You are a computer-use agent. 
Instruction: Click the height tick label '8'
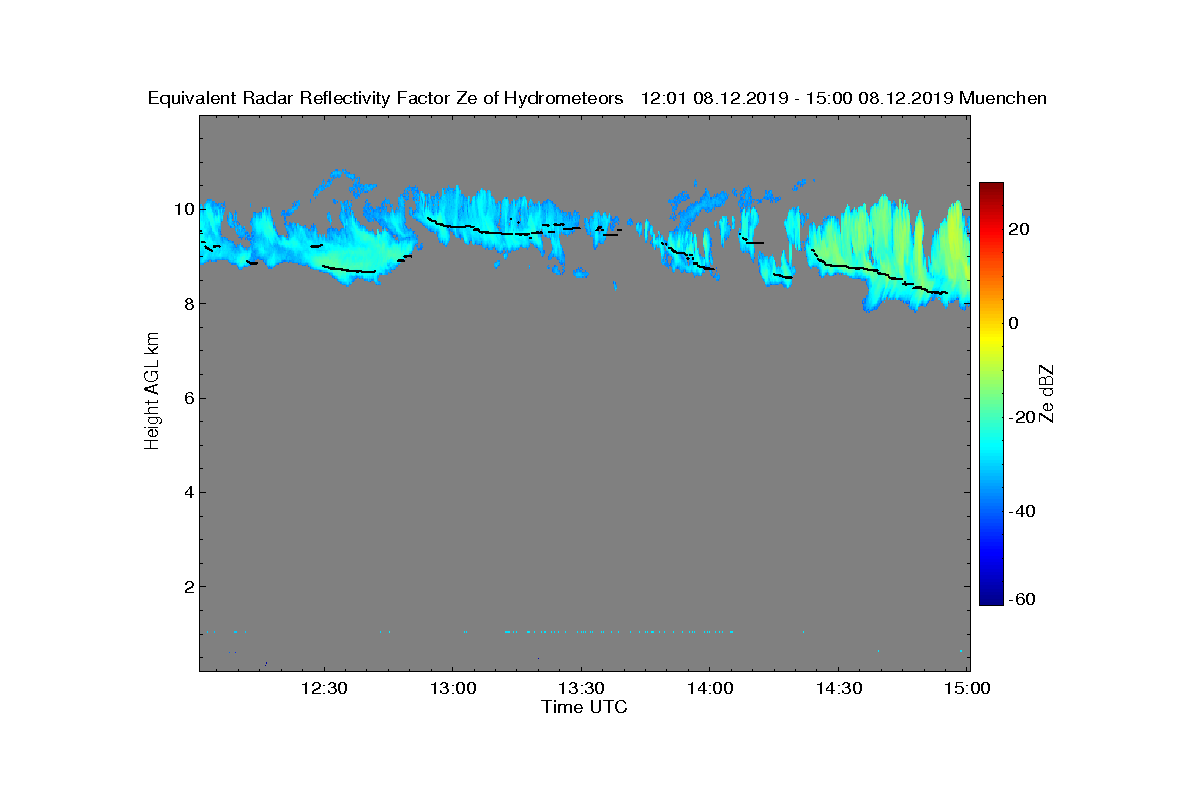188,304
